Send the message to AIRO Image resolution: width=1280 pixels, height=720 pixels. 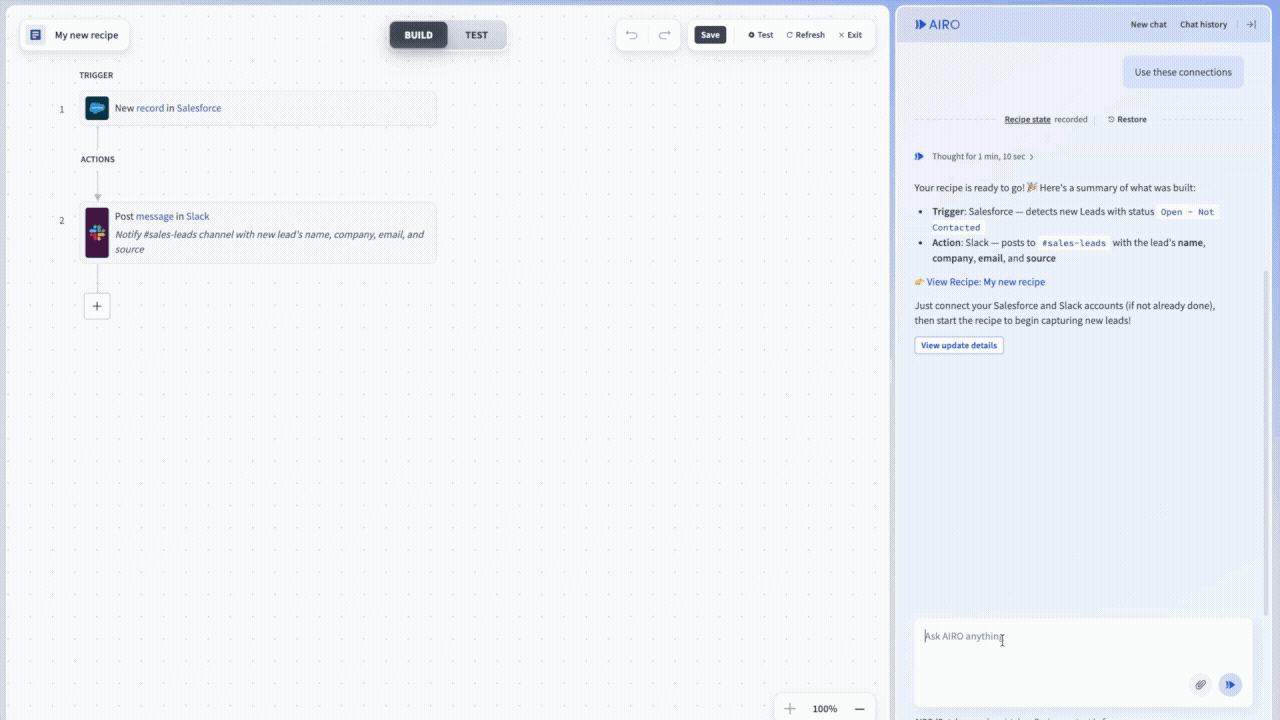(x=1230, y=684)
